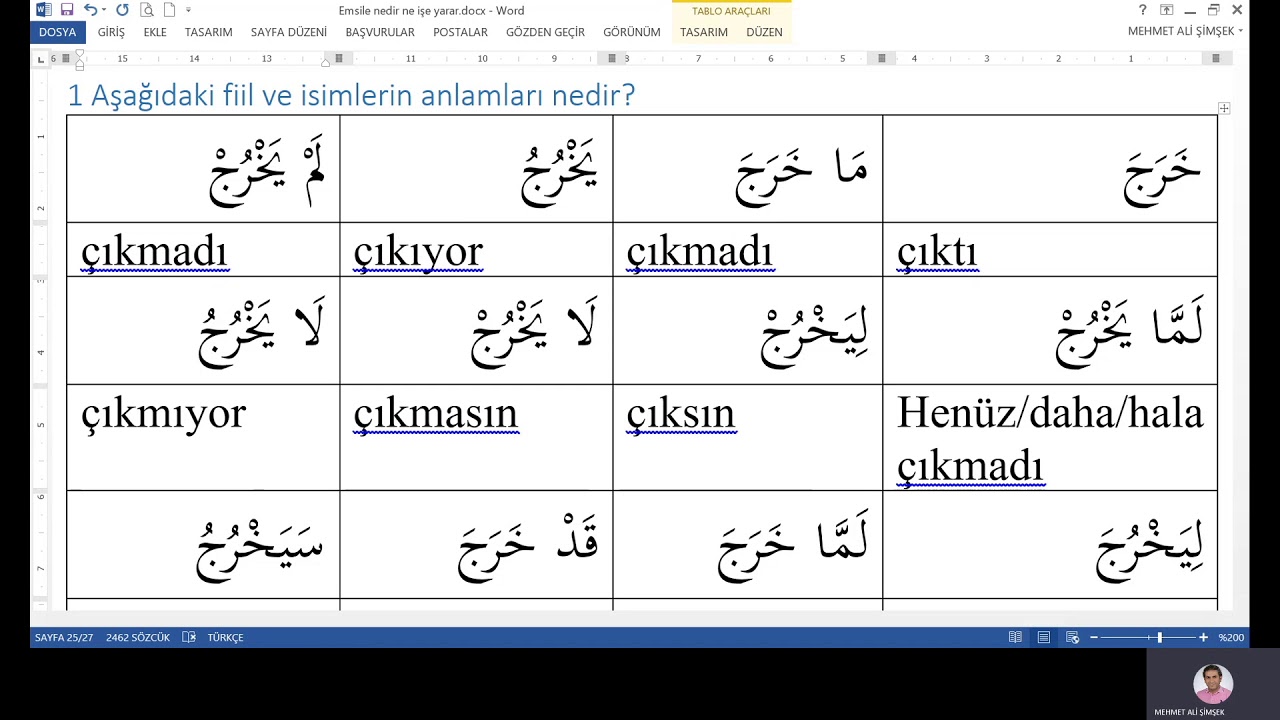Undo the last action with the undo arrow
This screenshot has height=720, width=1280.
pyautogui.click(x=90, y=10)
